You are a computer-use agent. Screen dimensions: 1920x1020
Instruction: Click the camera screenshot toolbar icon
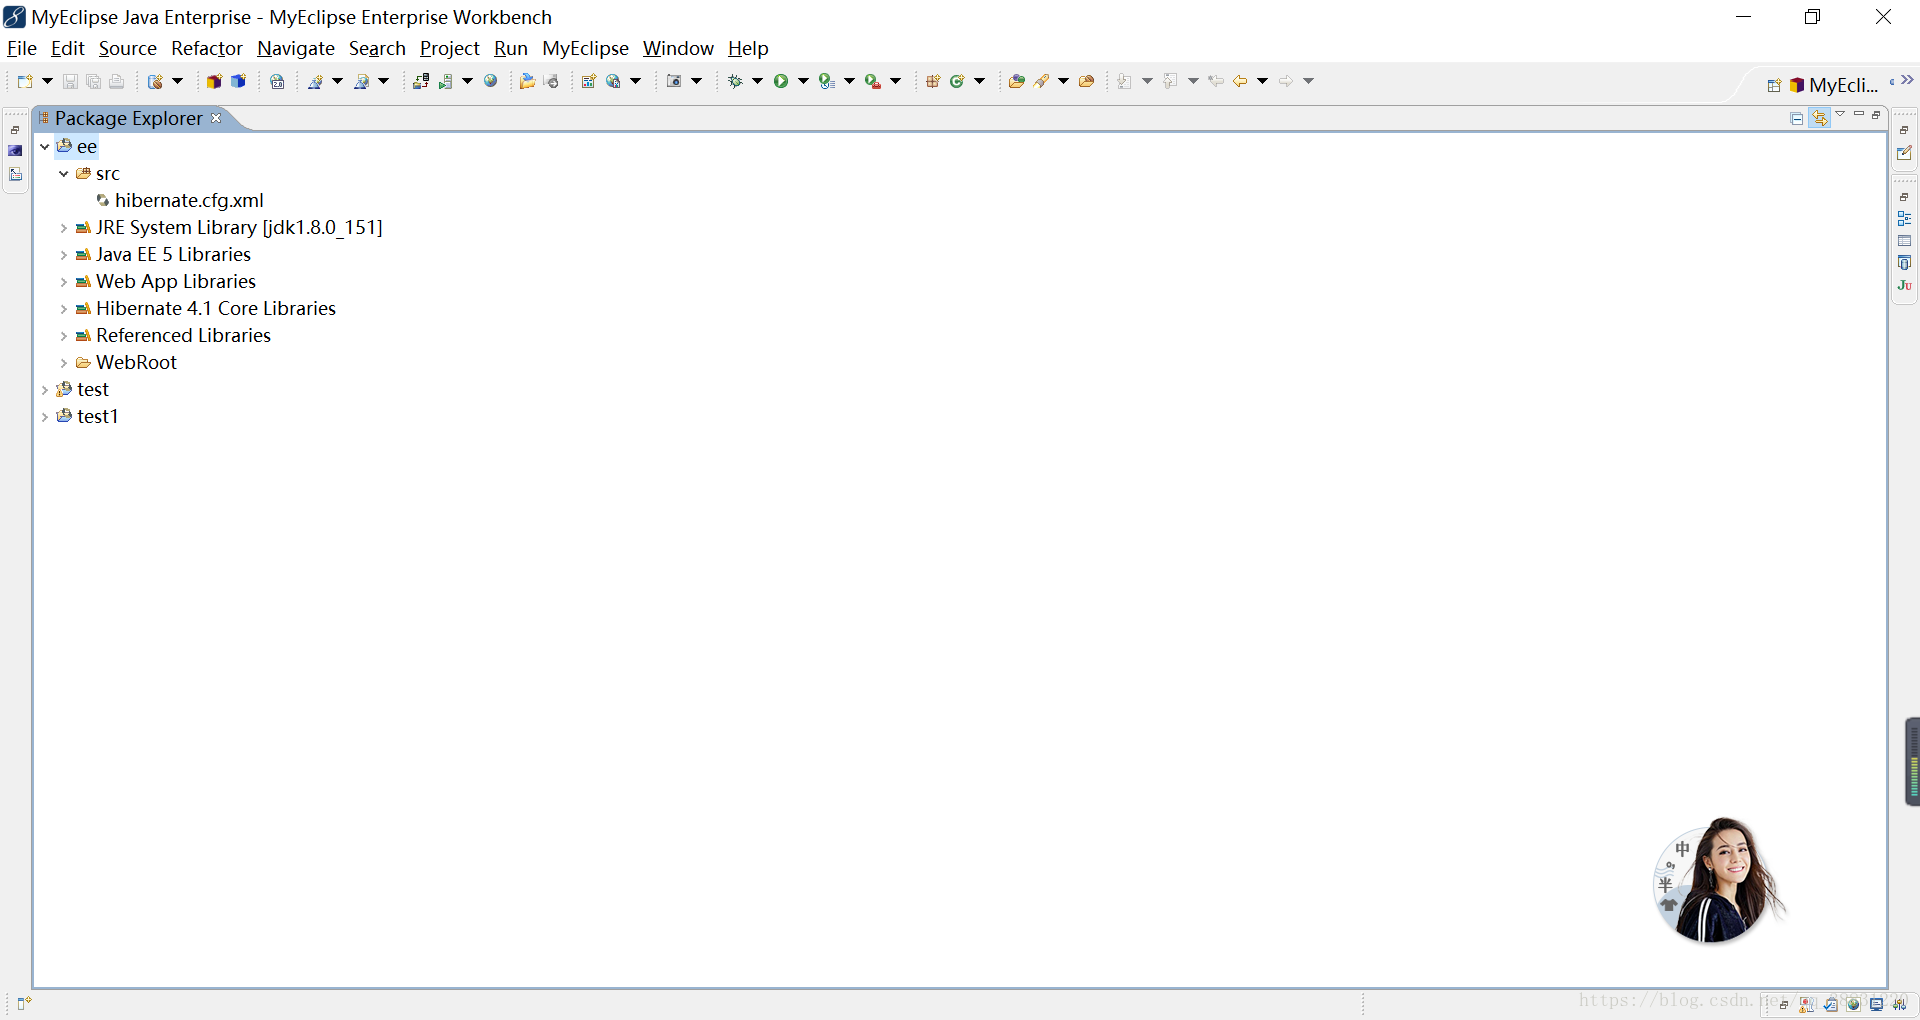674,81
